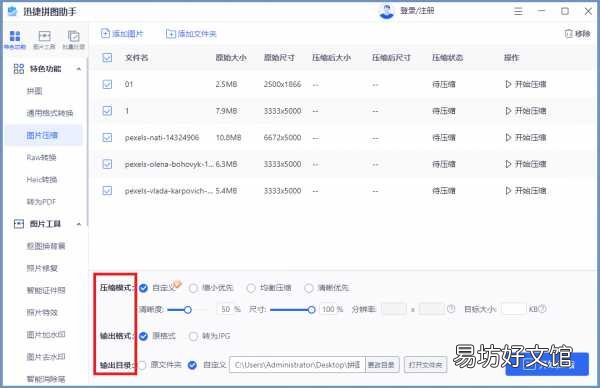
Task: Open 照片修复 in the sidebar
Action: [42, 268]
